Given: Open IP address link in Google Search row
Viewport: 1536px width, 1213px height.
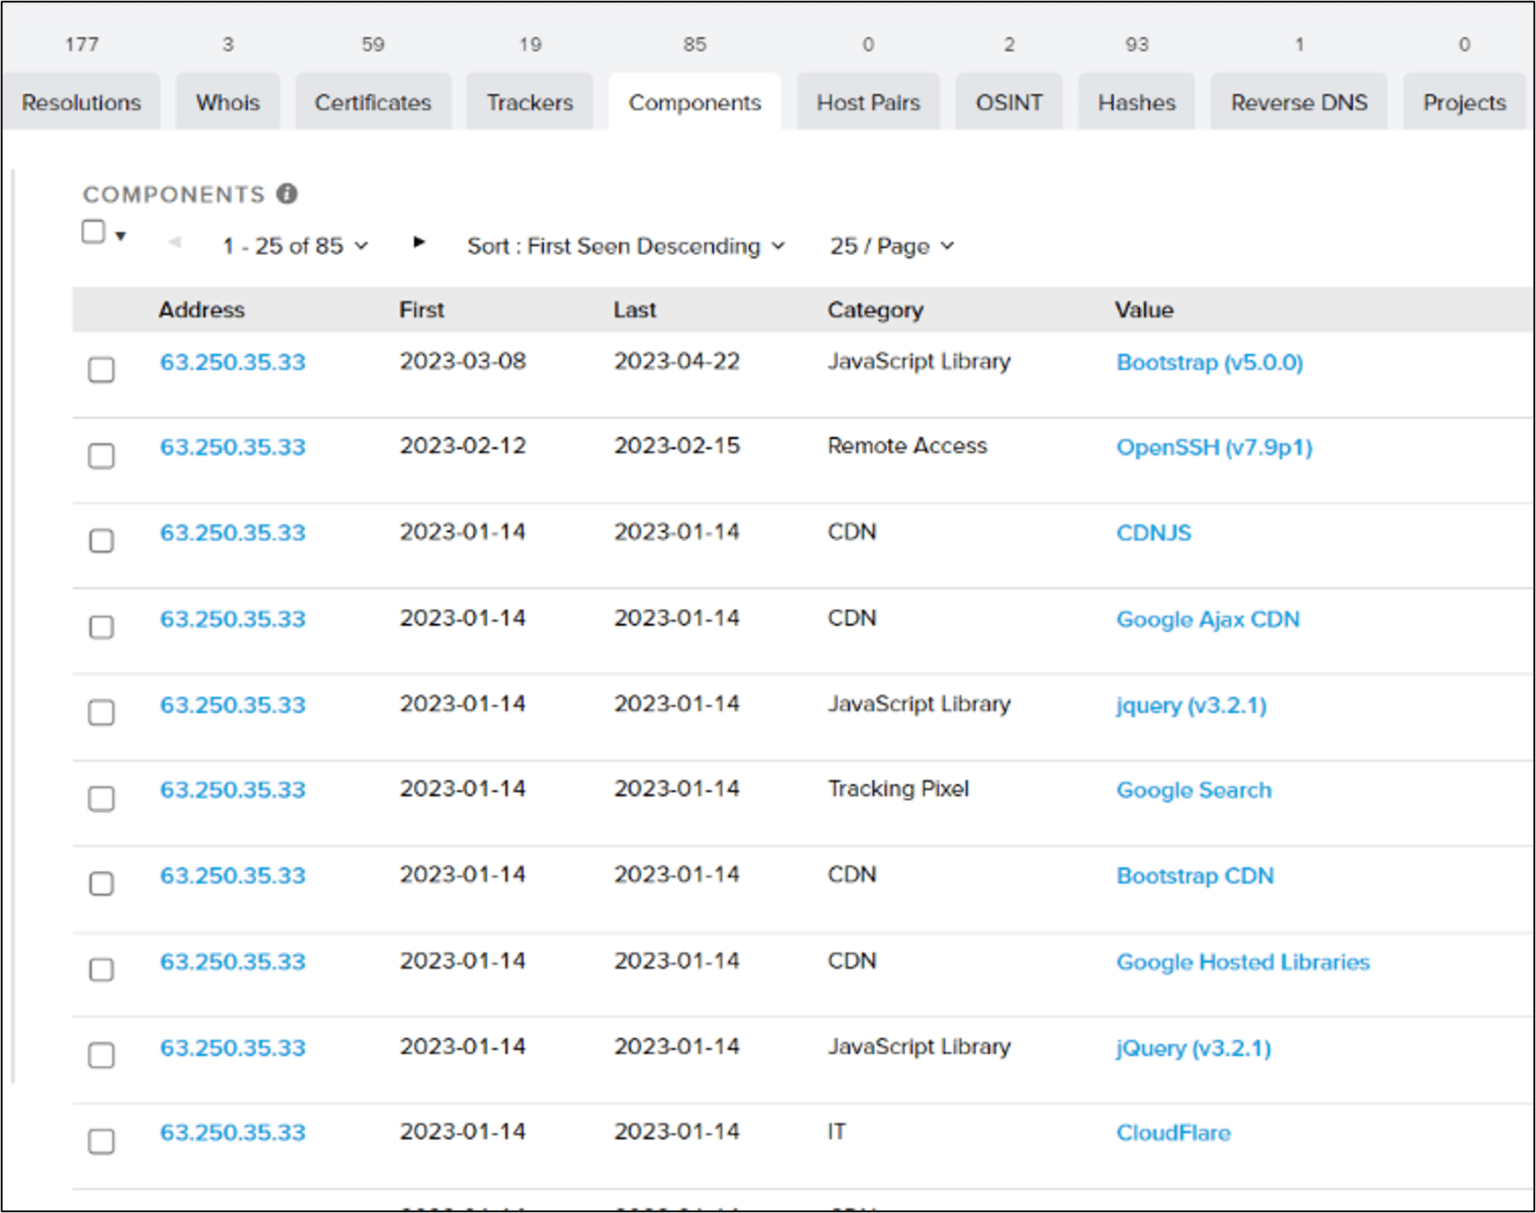Looking at the screenshot, I should [x=233, y=790].
